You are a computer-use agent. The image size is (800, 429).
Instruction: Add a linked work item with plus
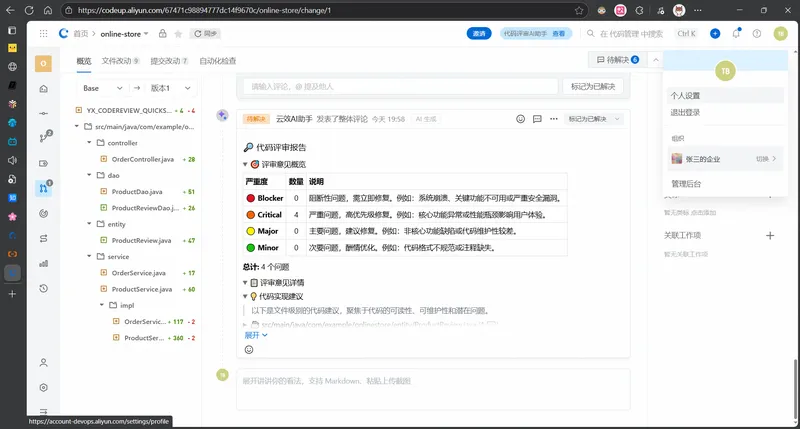click(770, 235)
